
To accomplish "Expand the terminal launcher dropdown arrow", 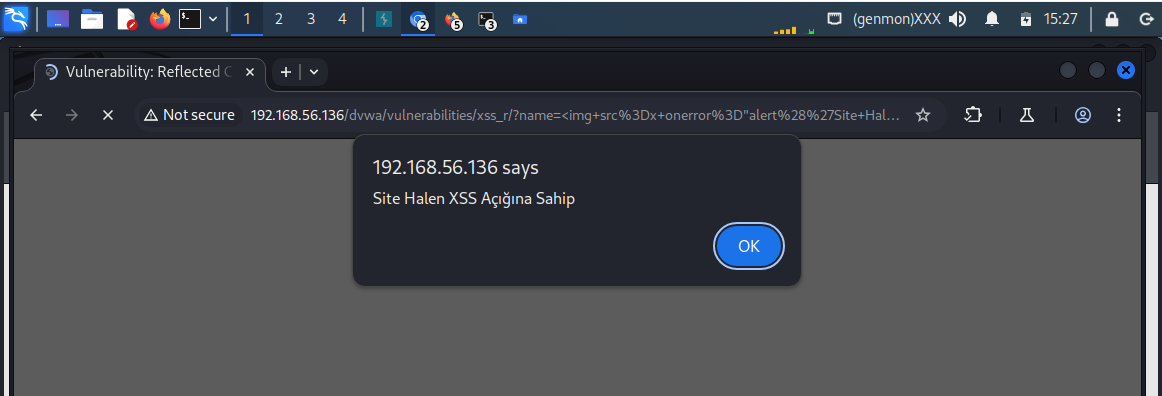I will [213, 19].
